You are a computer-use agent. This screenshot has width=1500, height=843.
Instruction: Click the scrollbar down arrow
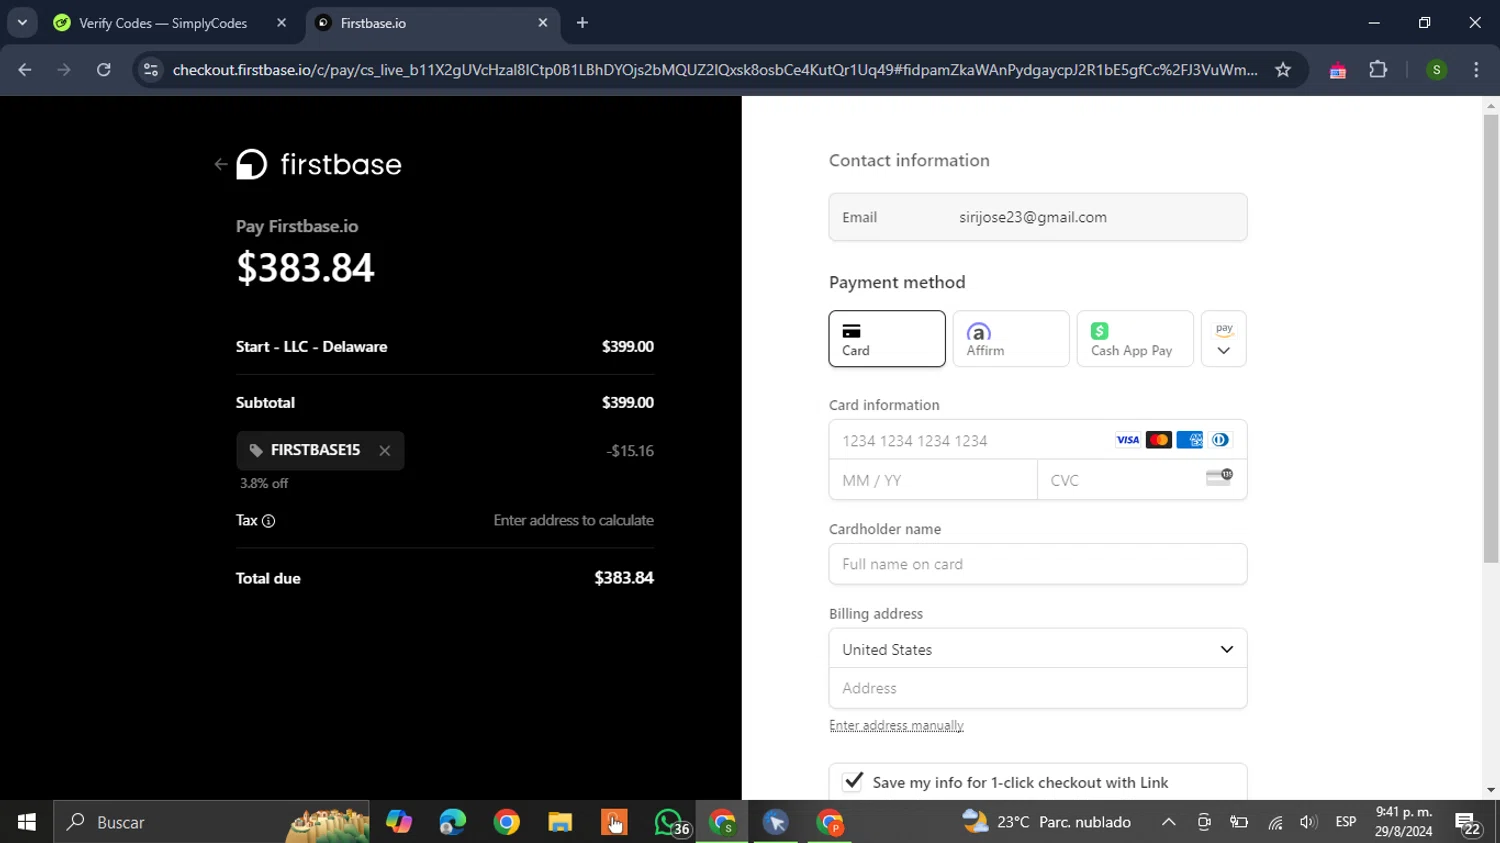[x=1491, y=790]
